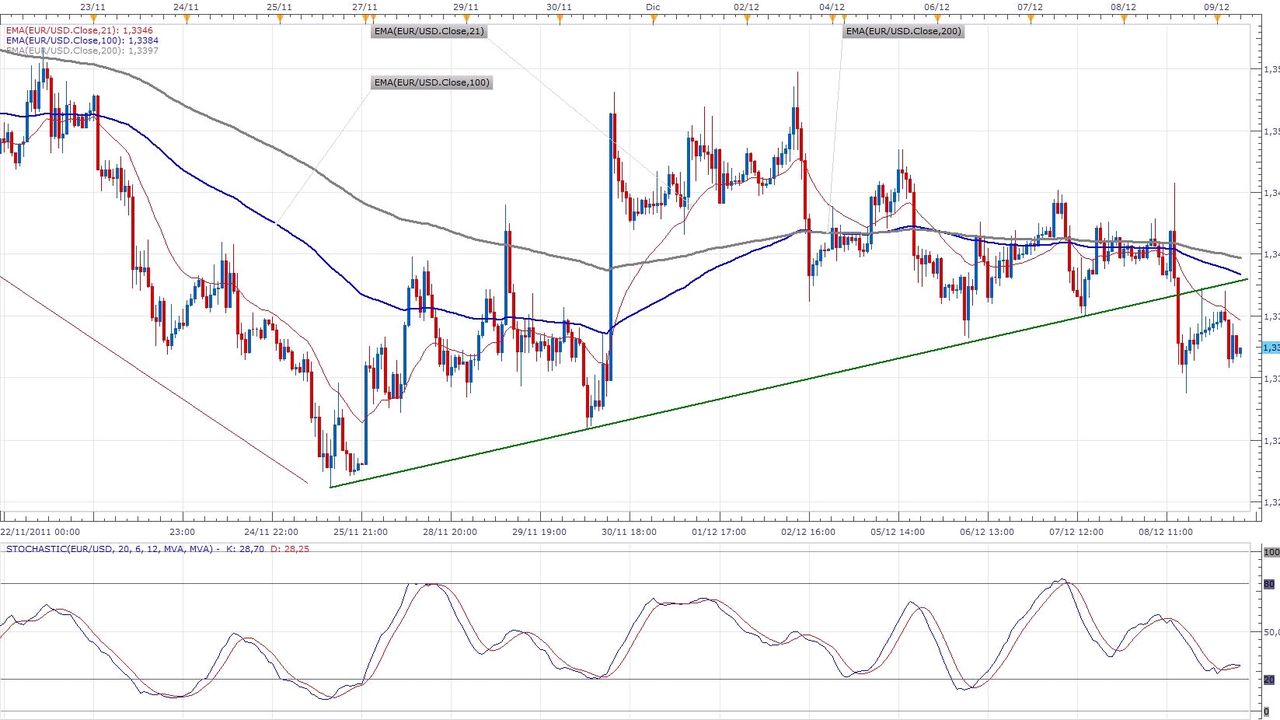Viewport: 1280px width, 720px height.
Task: Click the stochastic D: 28,25 value
Action: (x=289, y=549)
